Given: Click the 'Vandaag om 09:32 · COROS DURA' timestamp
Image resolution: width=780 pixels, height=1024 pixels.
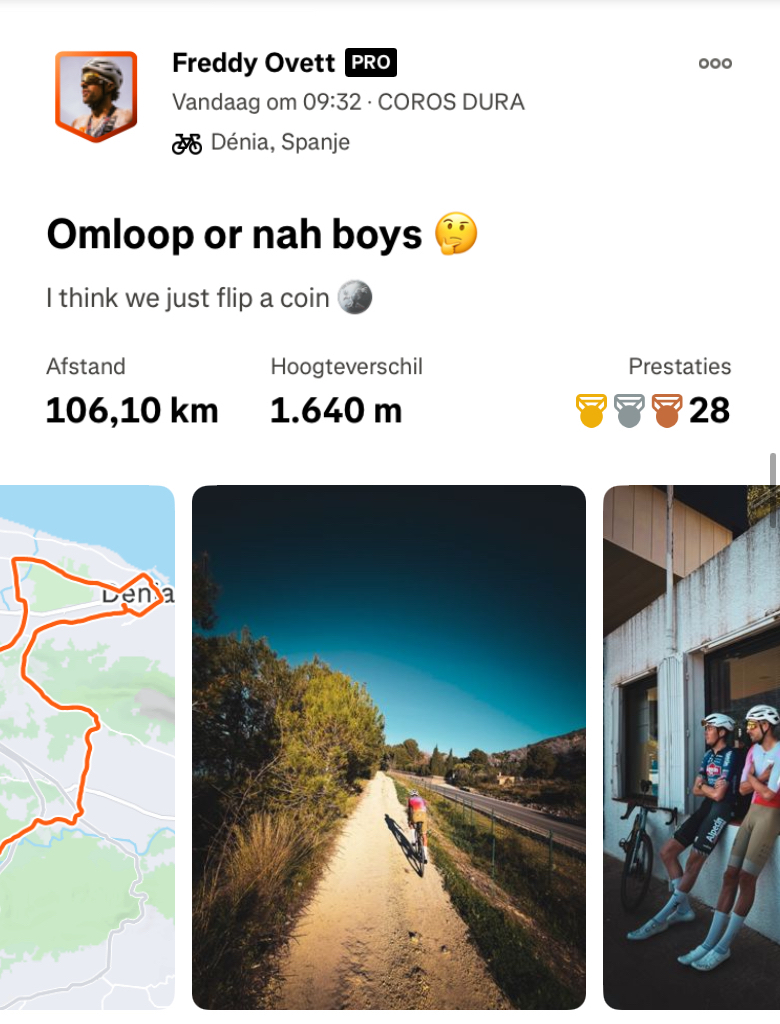Looking at the screenshot, I should pyautogui.click(x=348, y=102).
